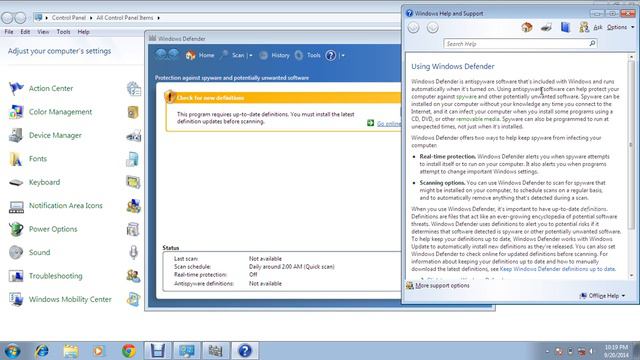The image size is (640, 360).
Task: Open the Fonts folder icon
Action: 16,159
